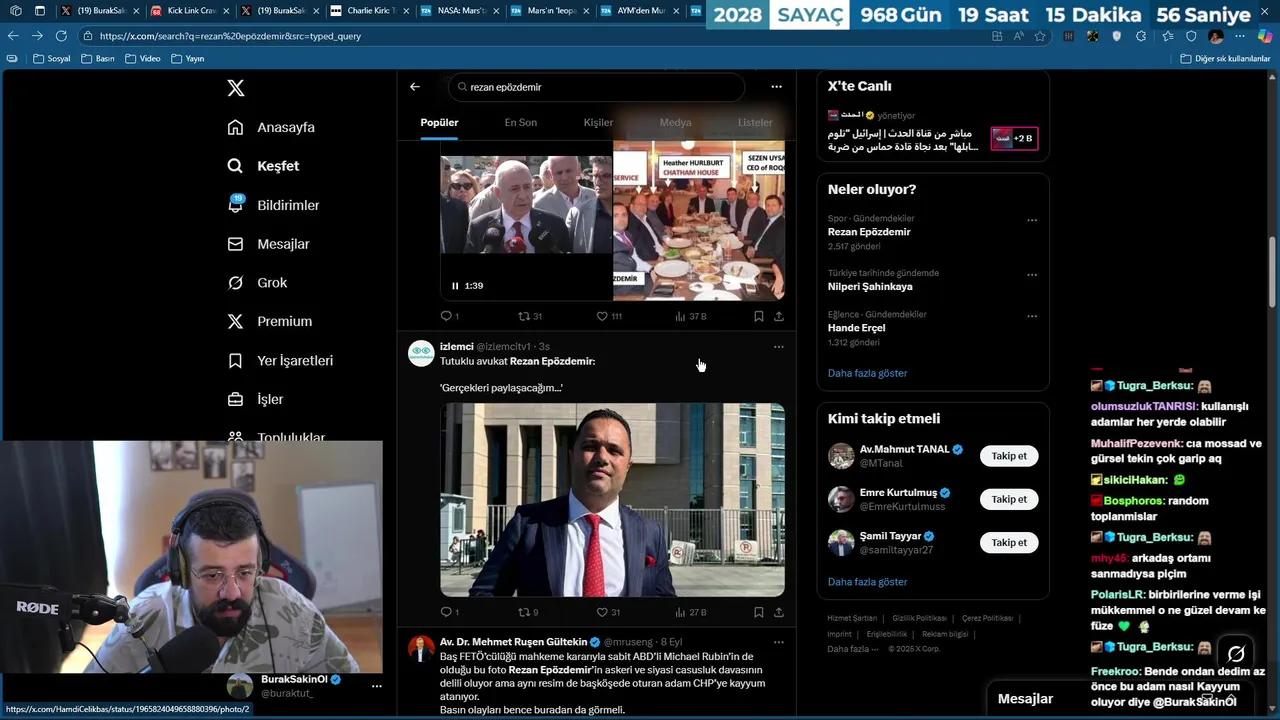
Task: Repost the izlemci post with 9 reposts
Action: tap(528, 612)
